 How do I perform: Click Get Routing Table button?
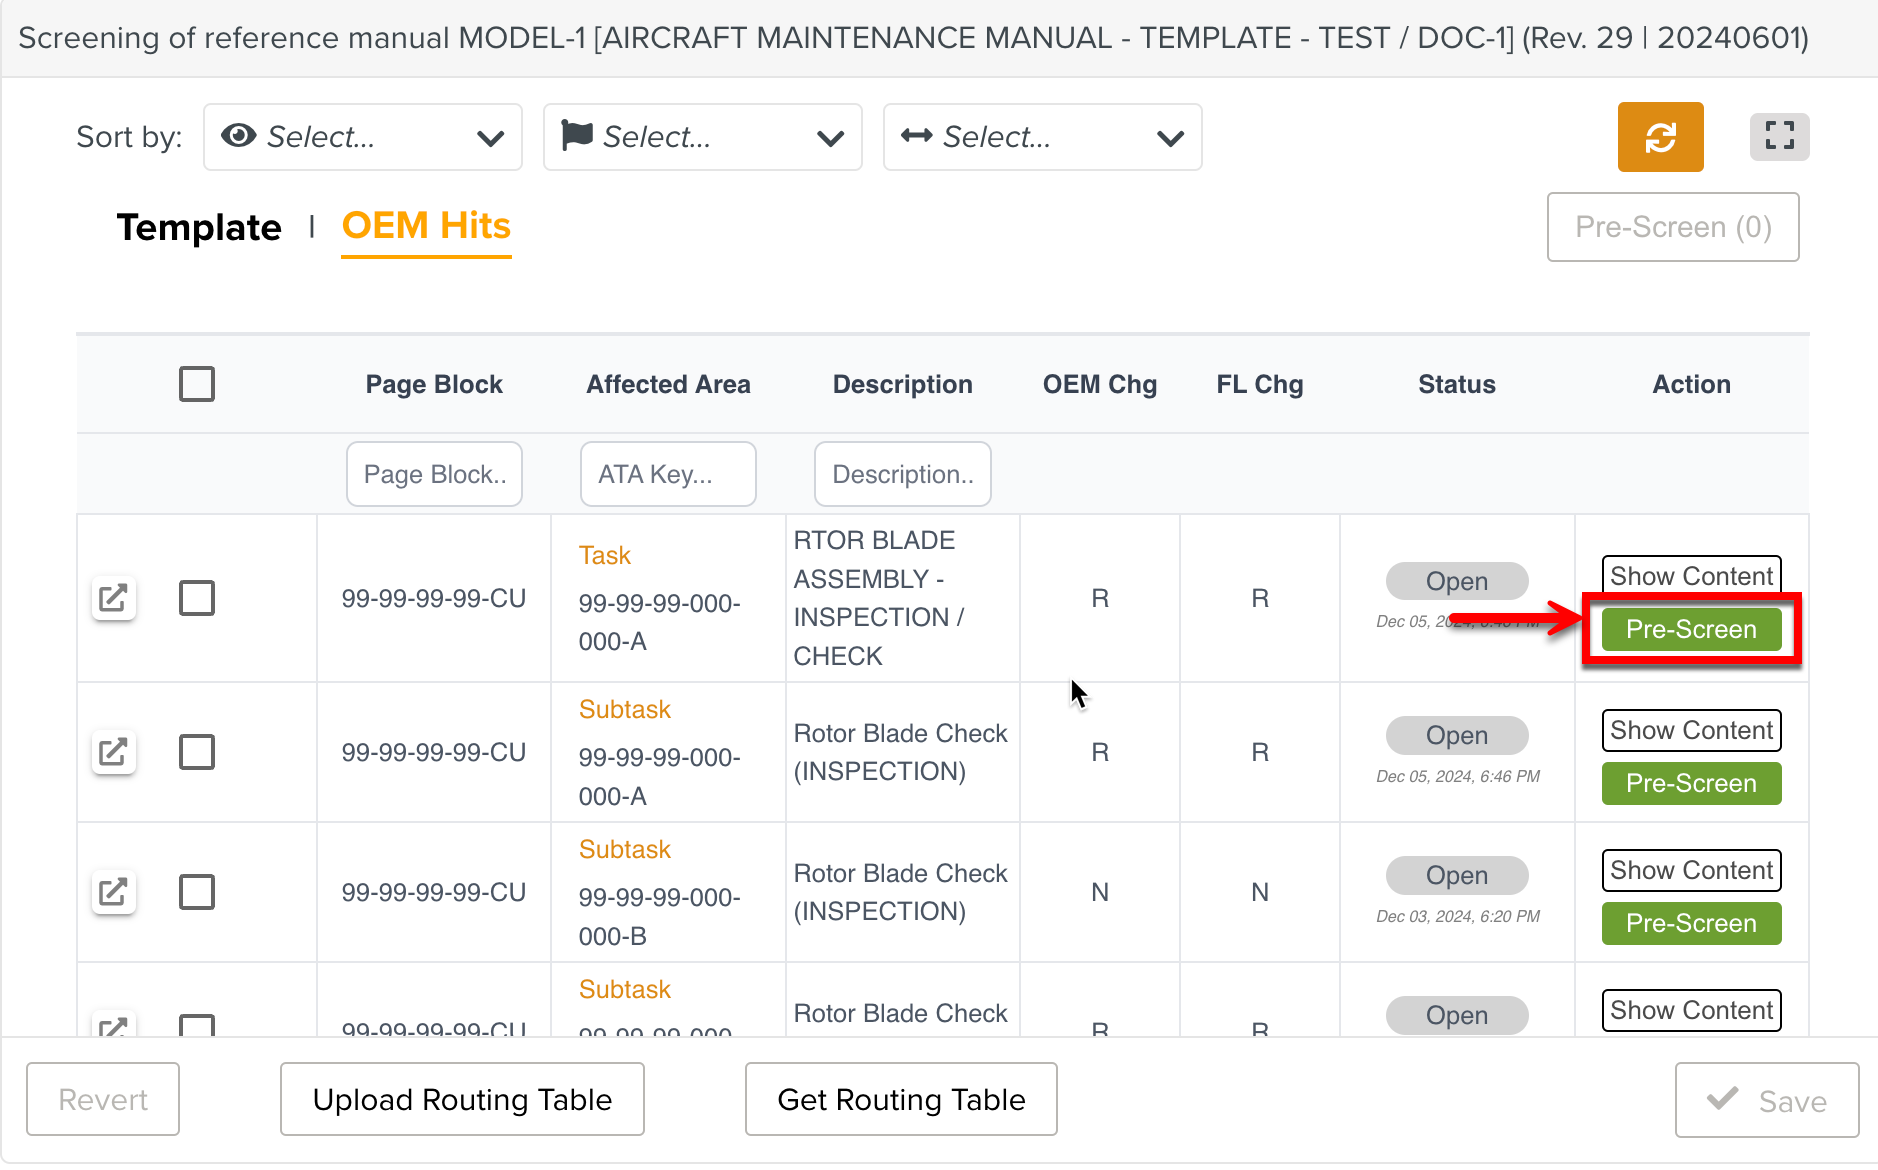(x=901, y=1100)
